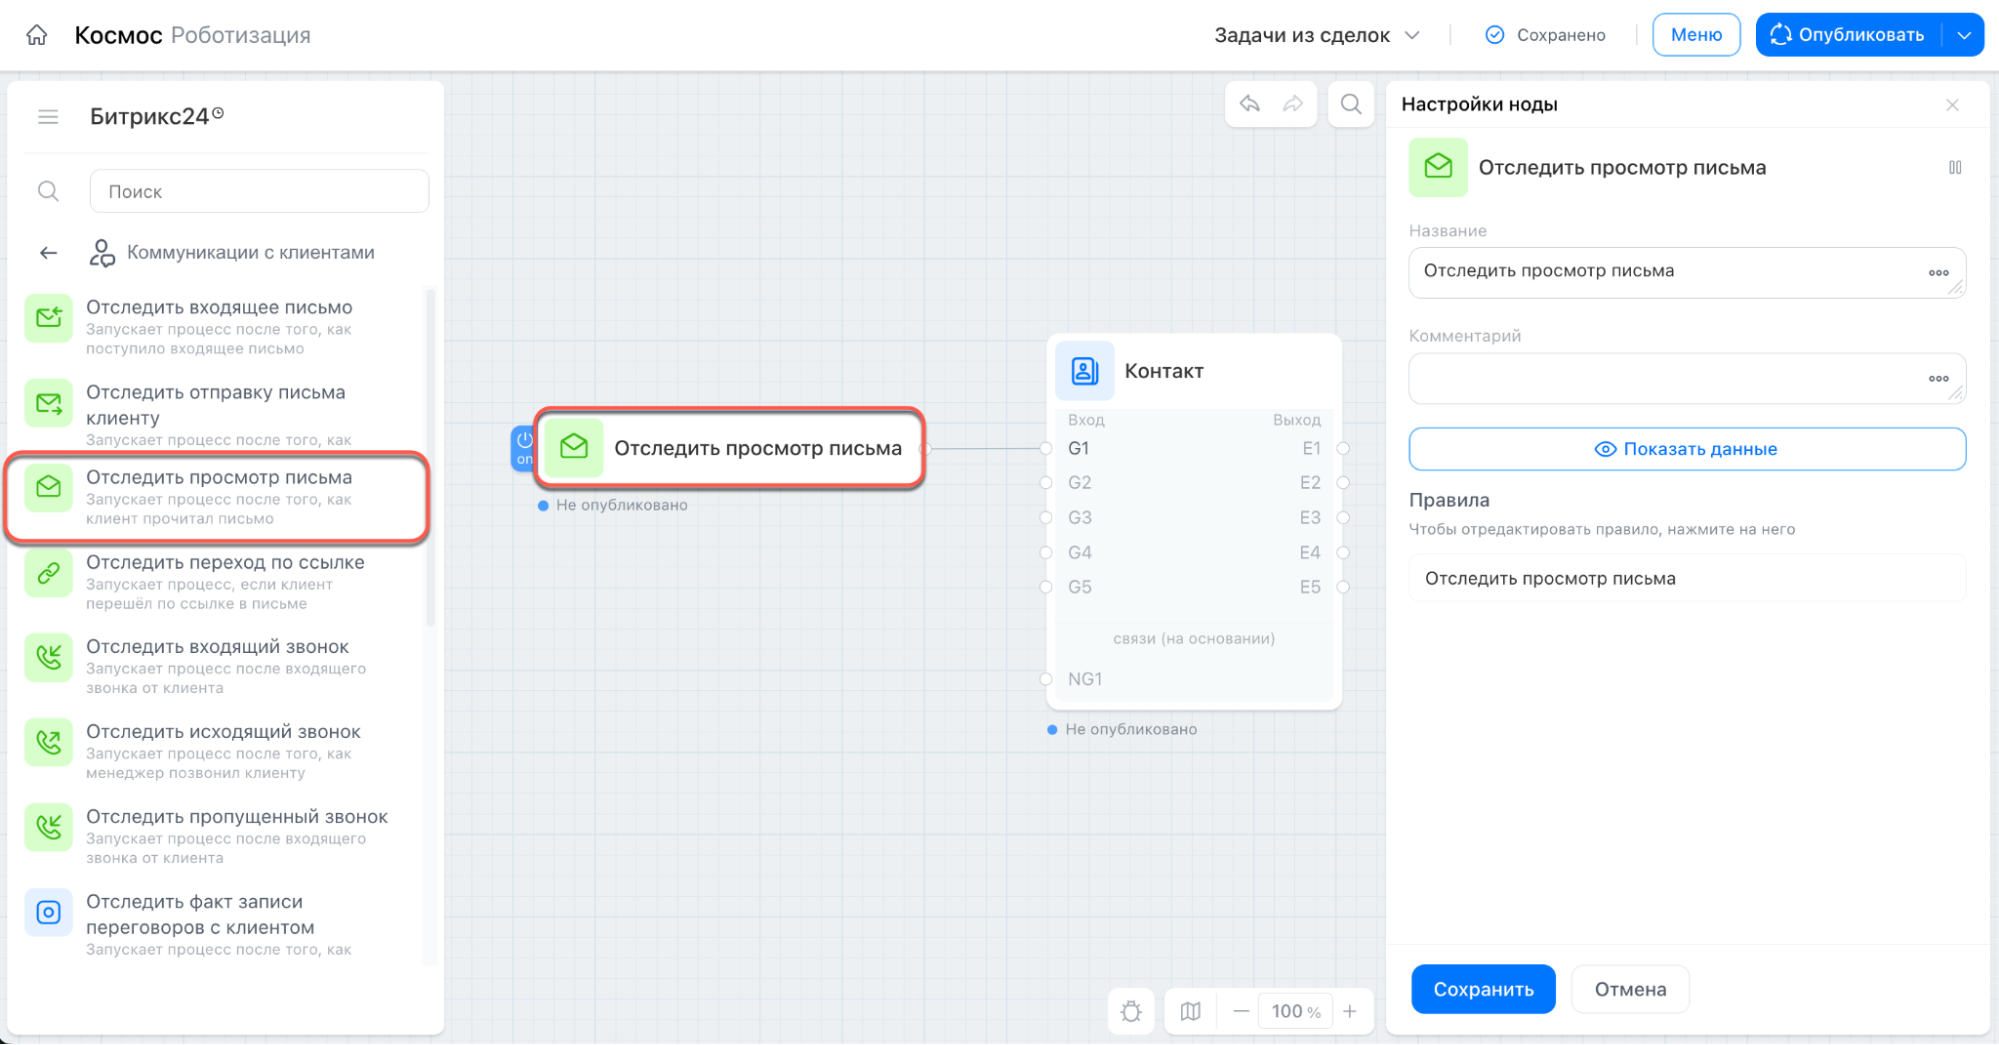The height and width of the screenshot is (1045, 1999).
Task: Click the Отмена button
Action: (1630, 989)
